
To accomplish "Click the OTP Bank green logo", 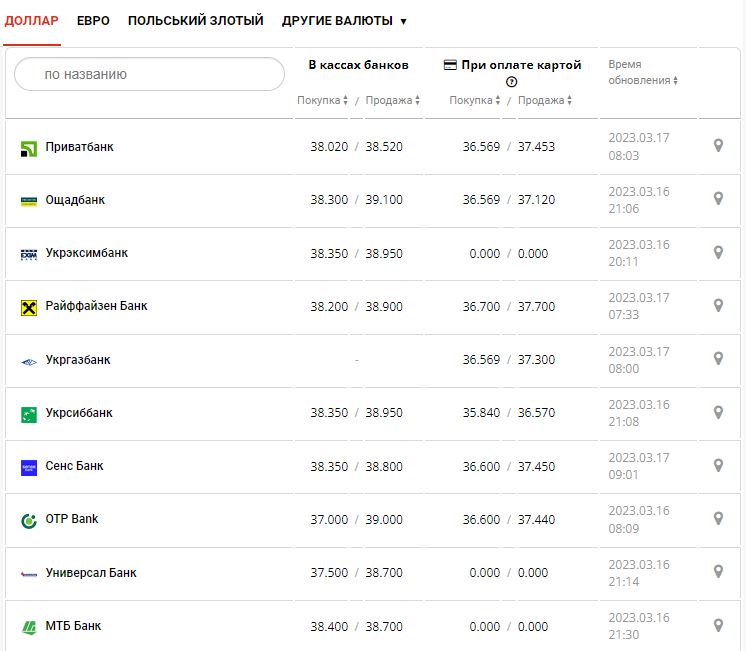I will [28, 520].
